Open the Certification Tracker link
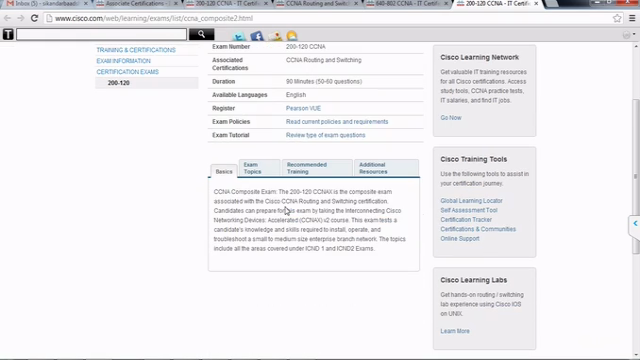Screen dimensions: 640x360 tap(466, 220)
